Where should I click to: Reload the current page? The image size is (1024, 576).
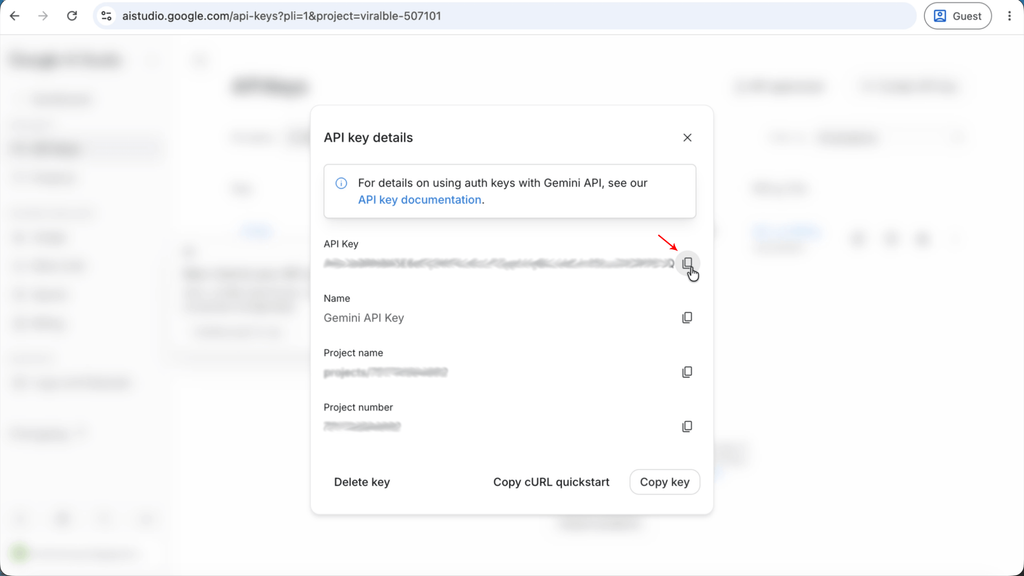(x=72, y=16)
